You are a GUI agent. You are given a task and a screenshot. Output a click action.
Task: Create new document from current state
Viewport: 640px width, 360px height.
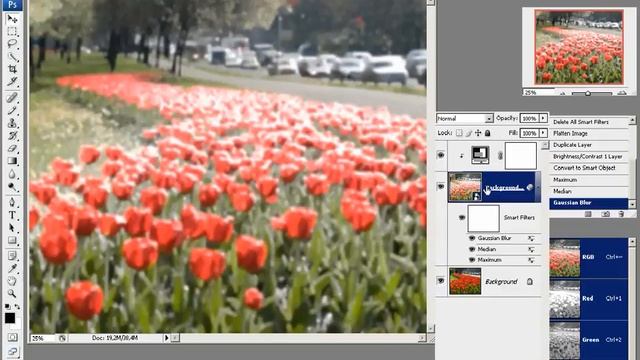(x=588, y=214)
